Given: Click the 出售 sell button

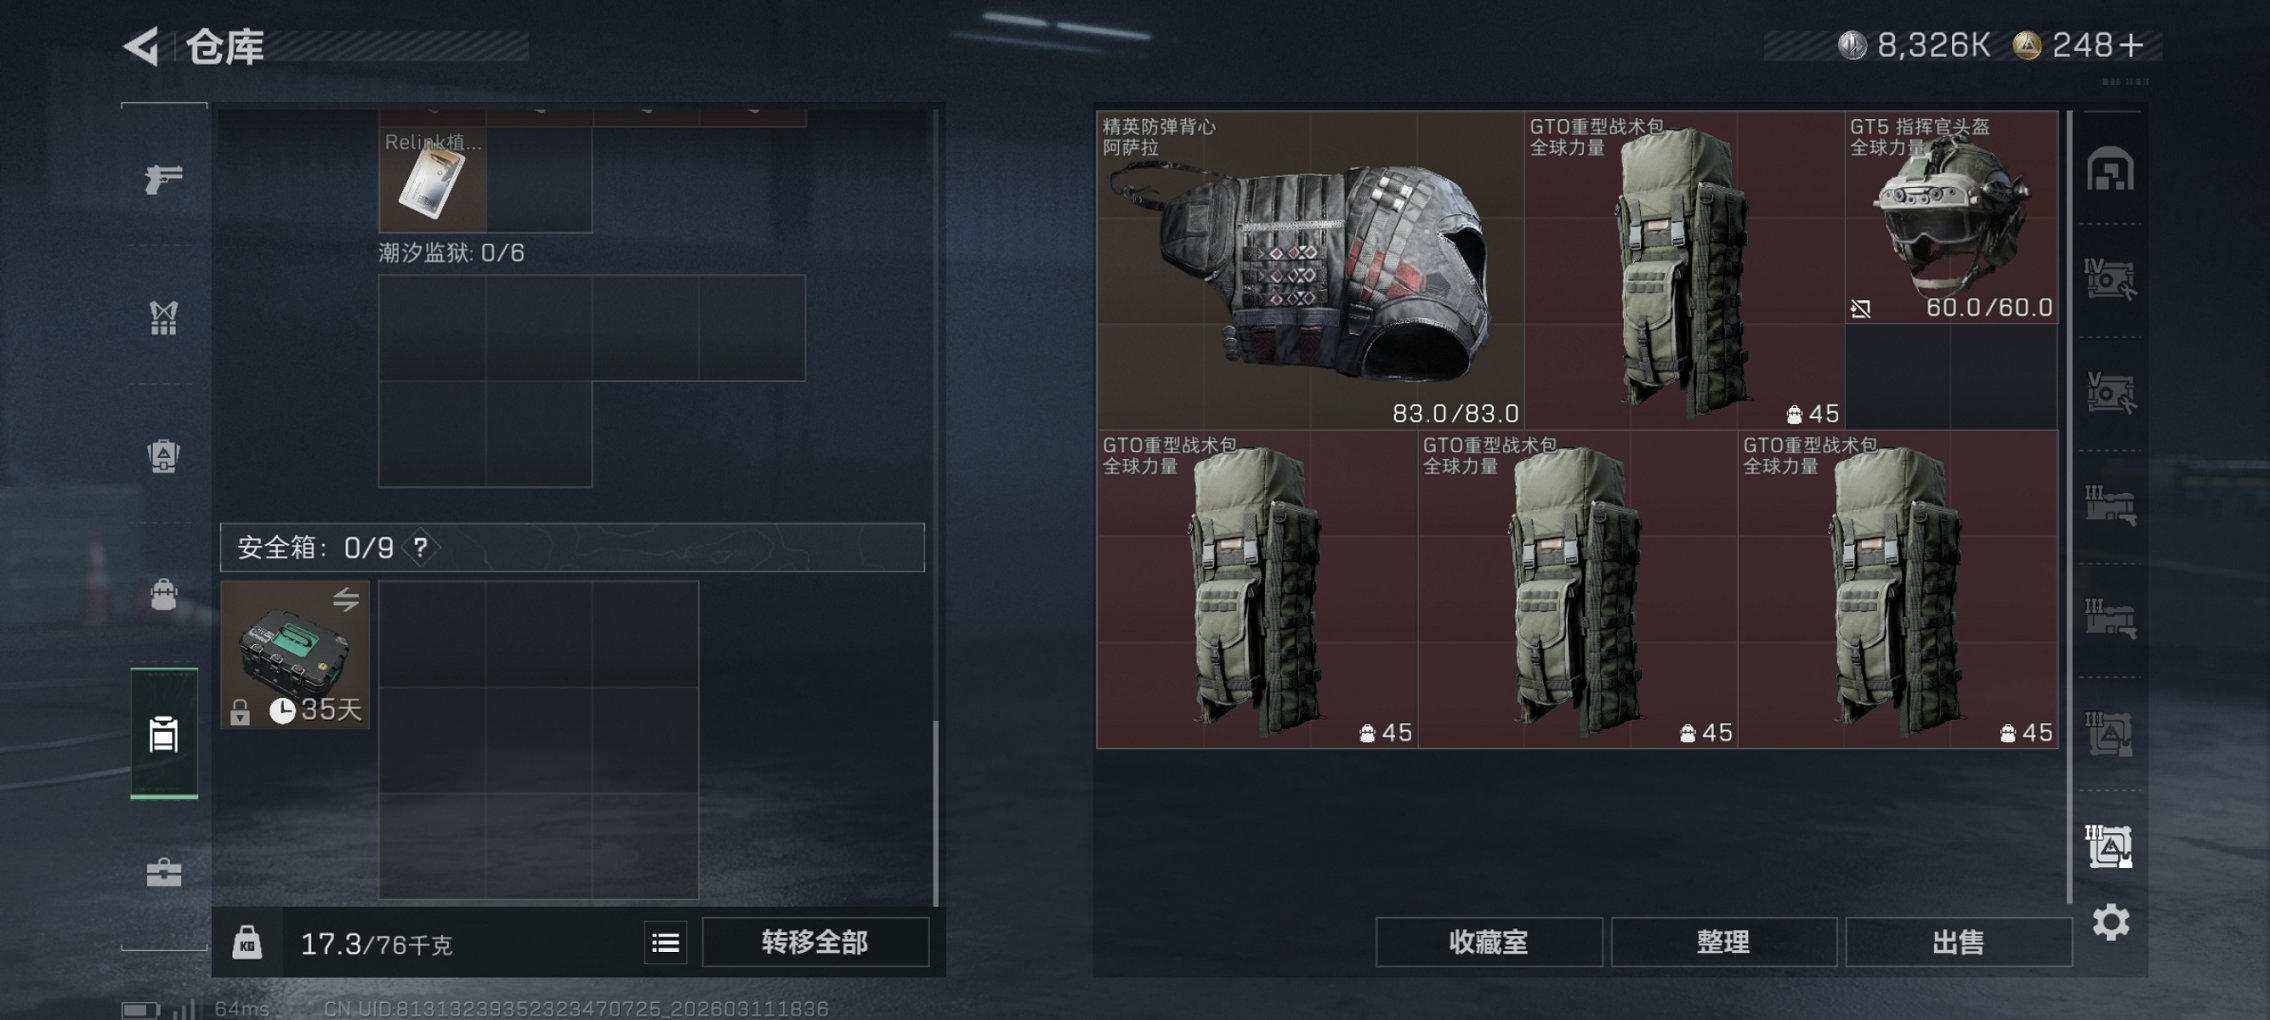Looking at the screenshot, I should 1958,942.
